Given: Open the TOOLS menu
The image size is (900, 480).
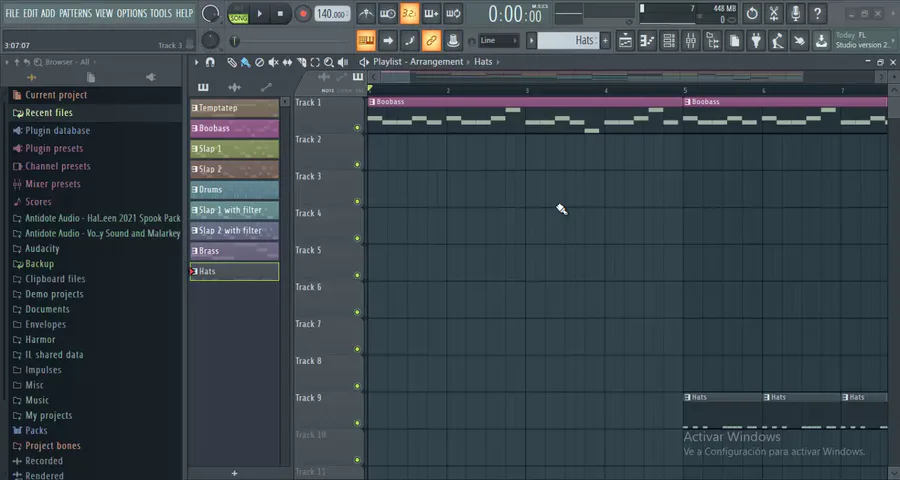Looking at the screenshot, I should [161, 13].
